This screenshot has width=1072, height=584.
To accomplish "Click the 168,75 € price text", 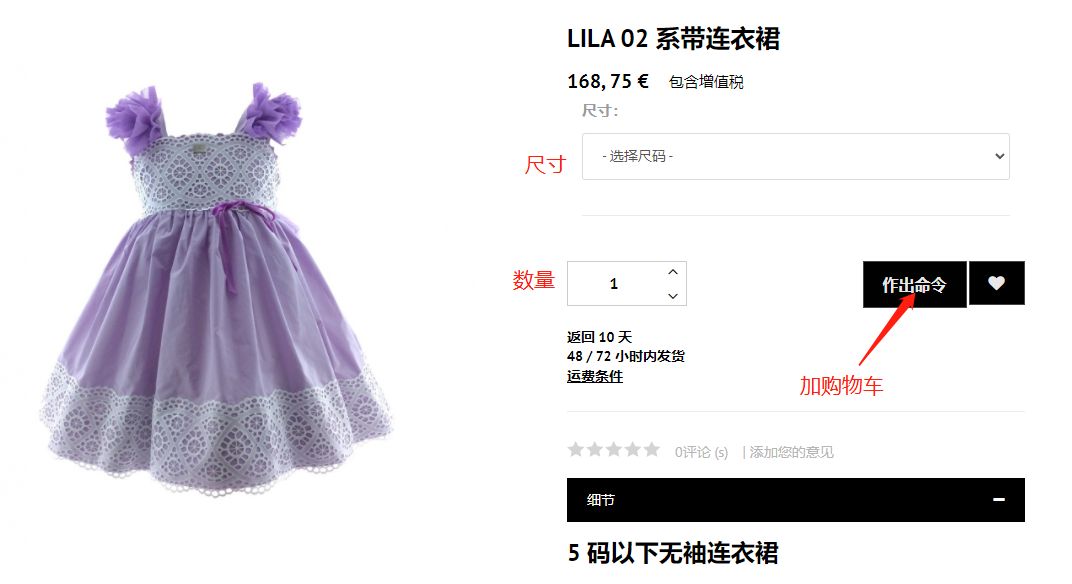I will [608, 81].
